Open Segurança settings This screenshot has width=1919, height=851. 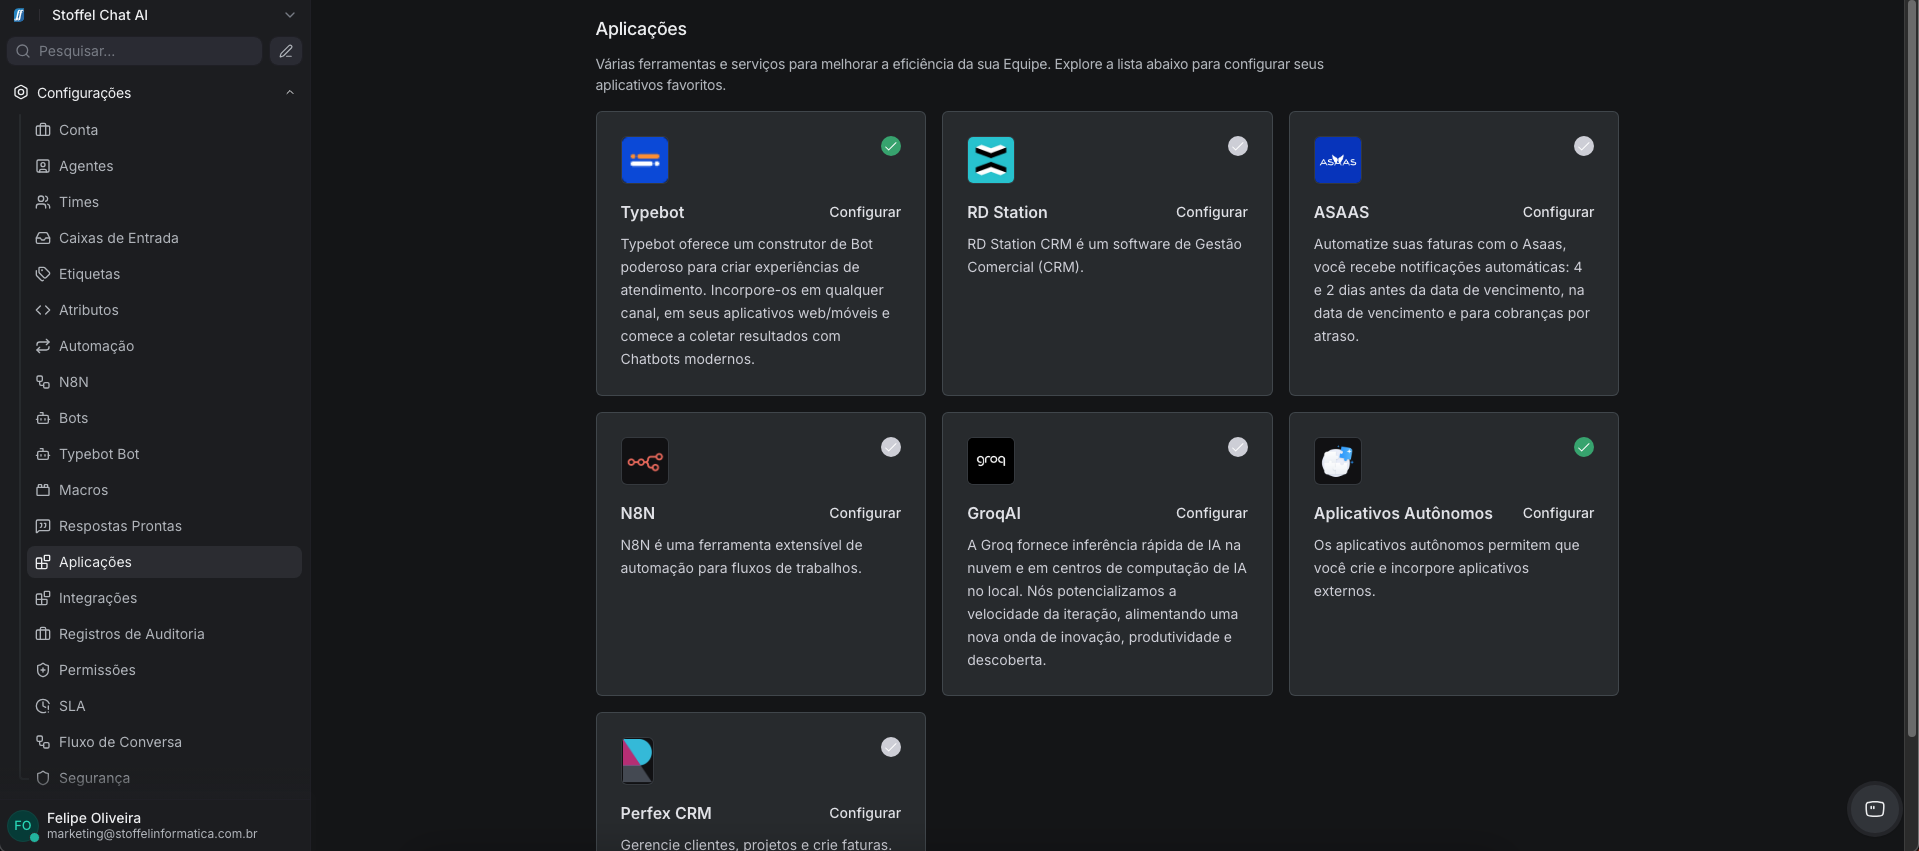164,778
